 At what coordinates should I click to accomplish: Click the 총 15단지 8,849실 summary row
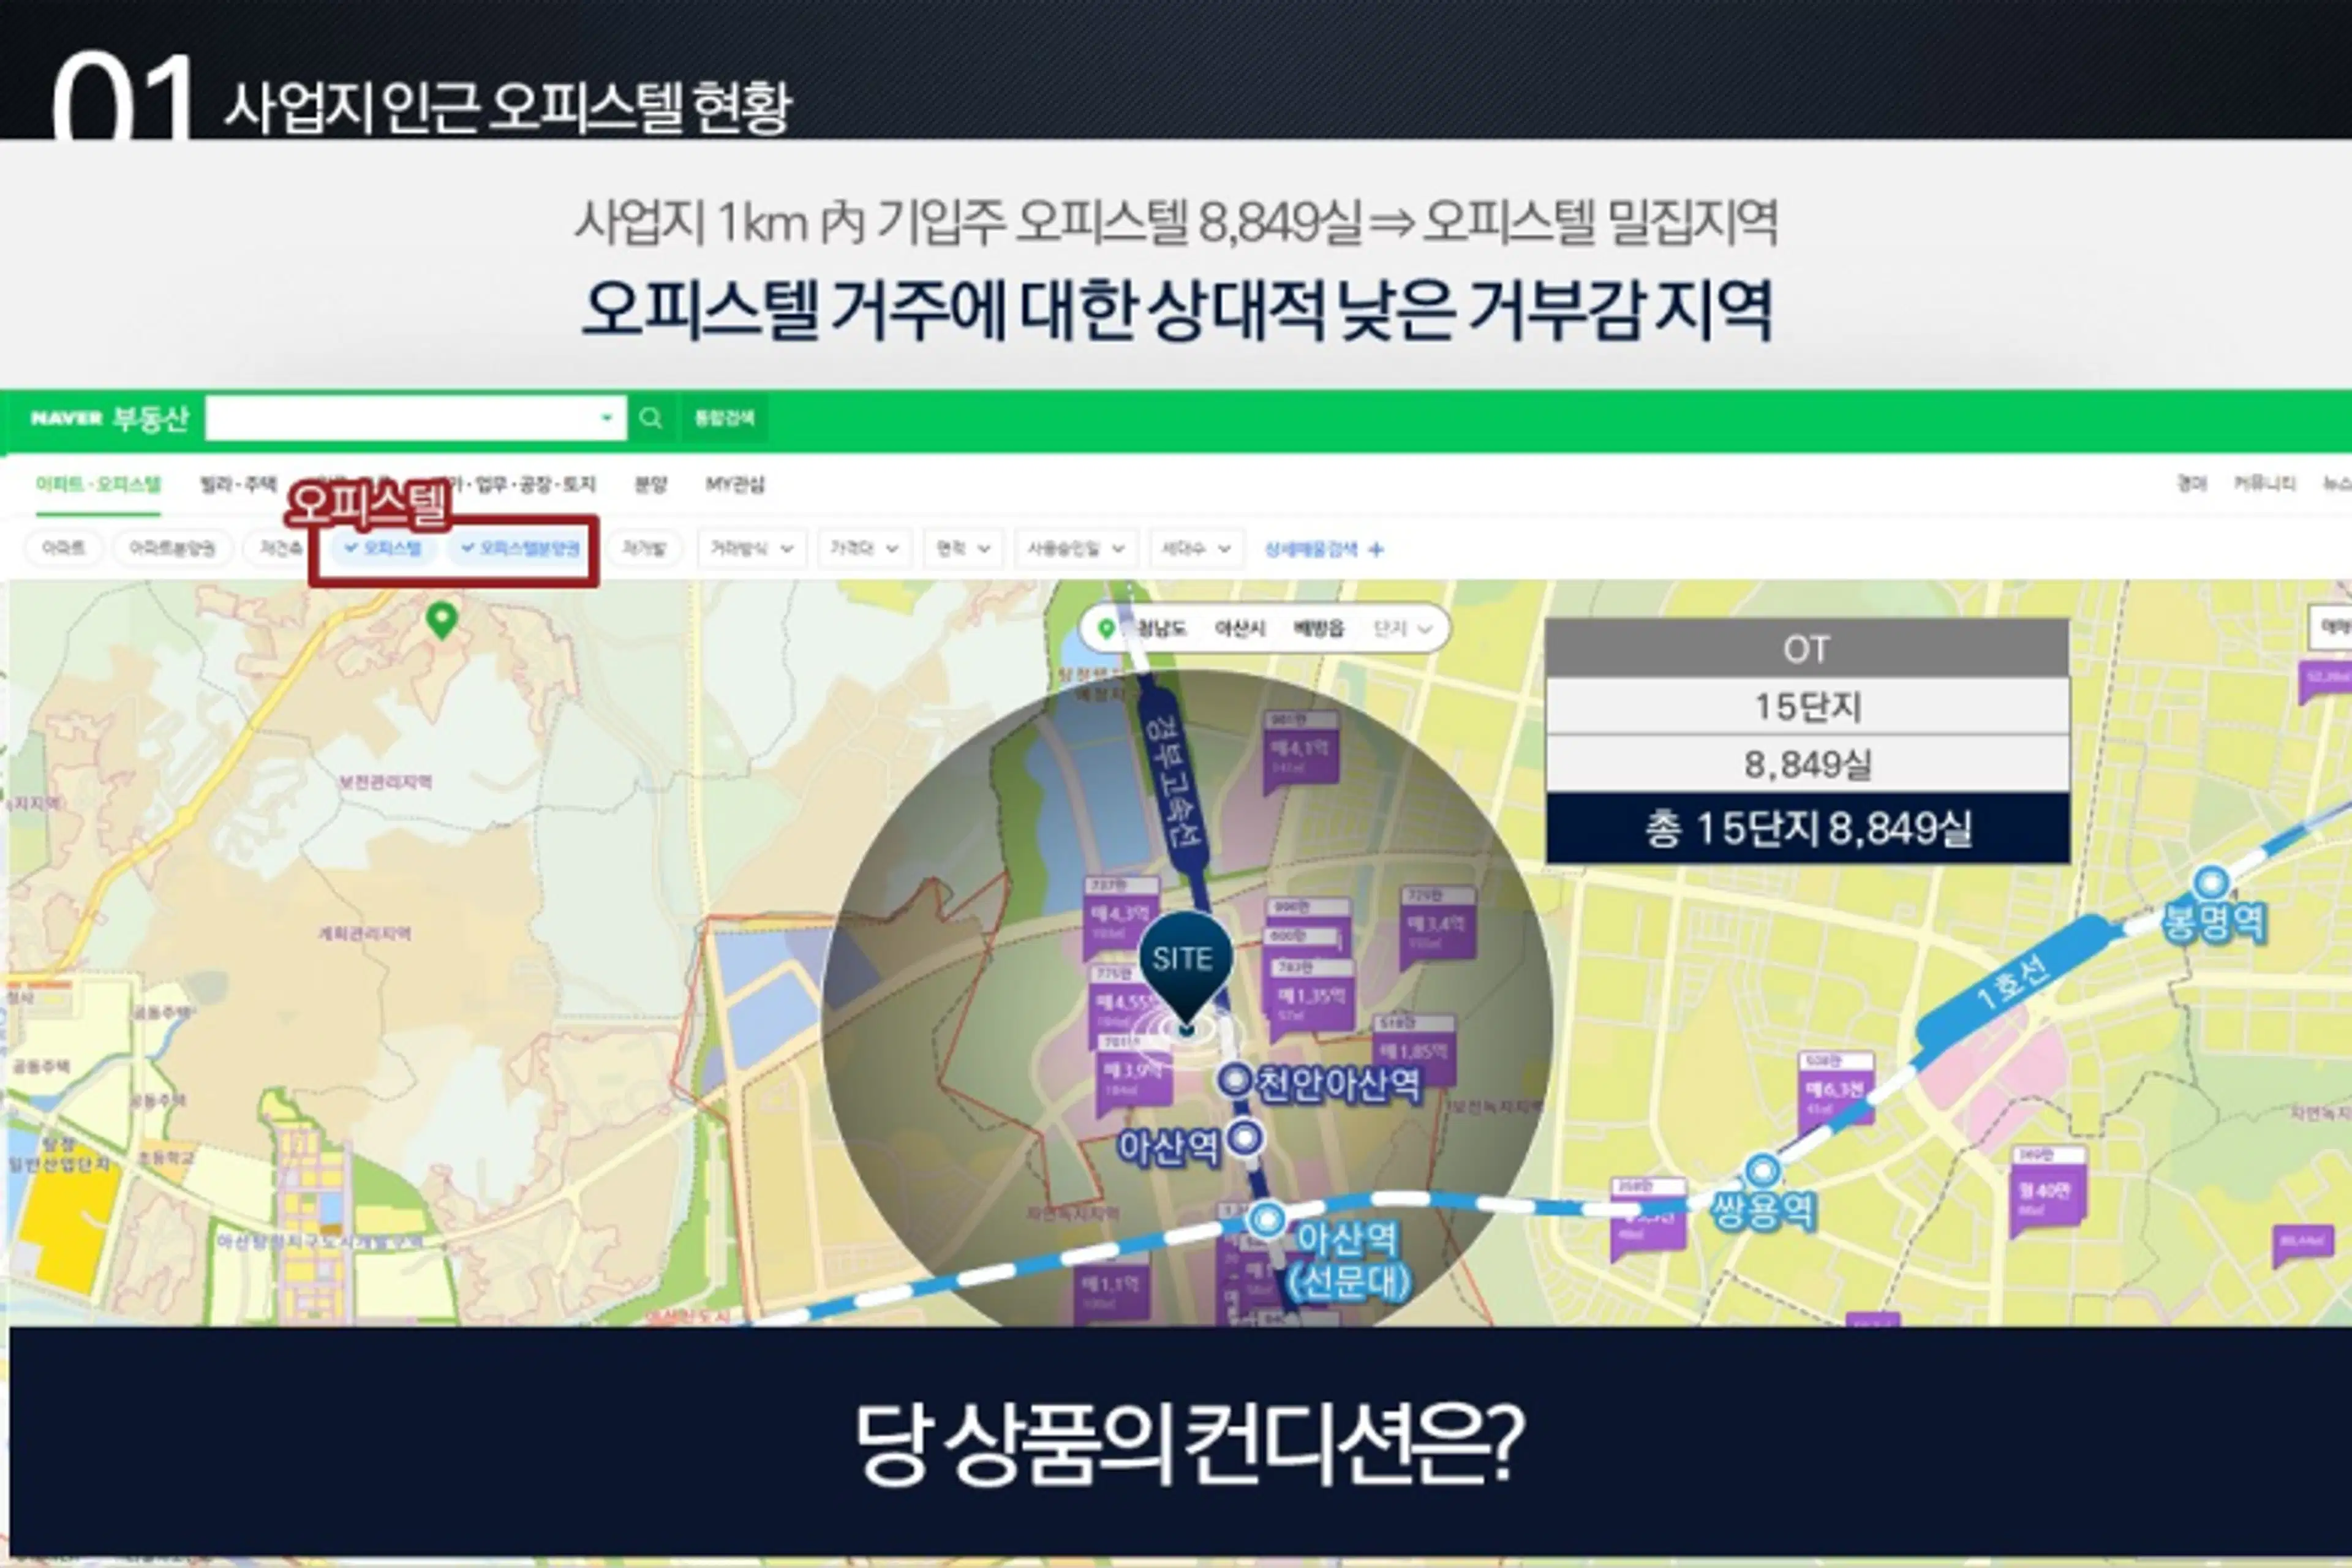coord(1807,828)
